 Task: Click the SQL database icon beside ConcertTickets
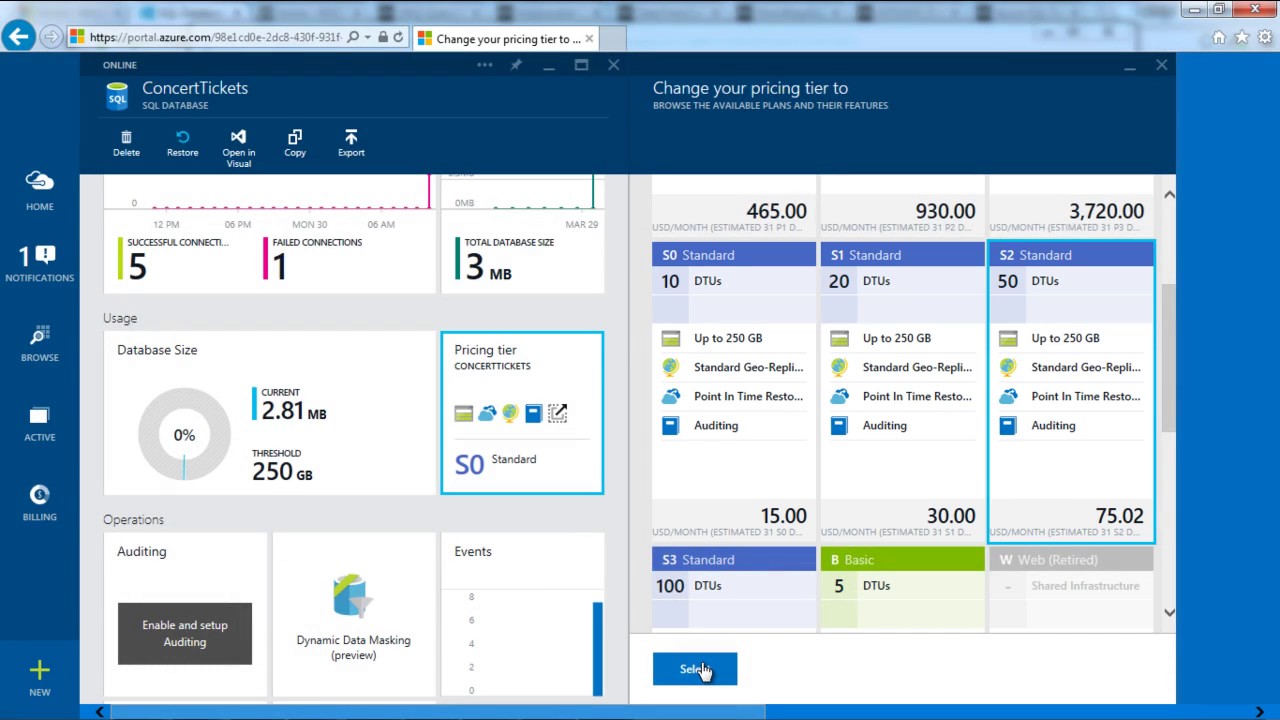click(x=117, y=96)
